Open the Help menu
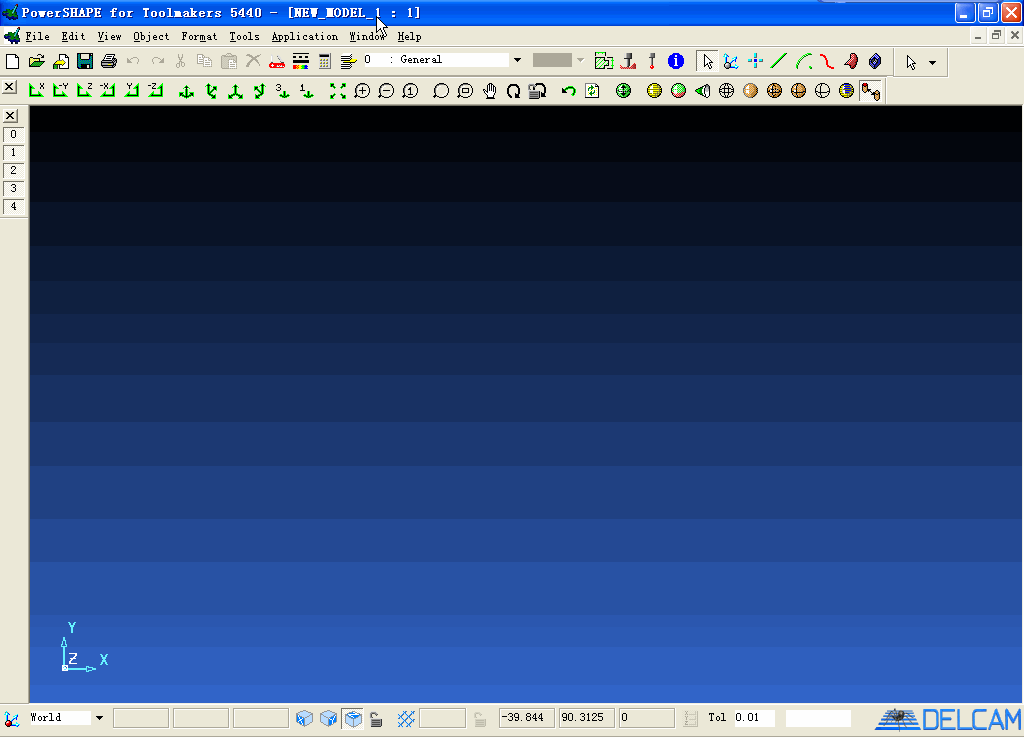Image resolution: width=1024 pixels, height=738 pixels. click(x=409, y=37)
